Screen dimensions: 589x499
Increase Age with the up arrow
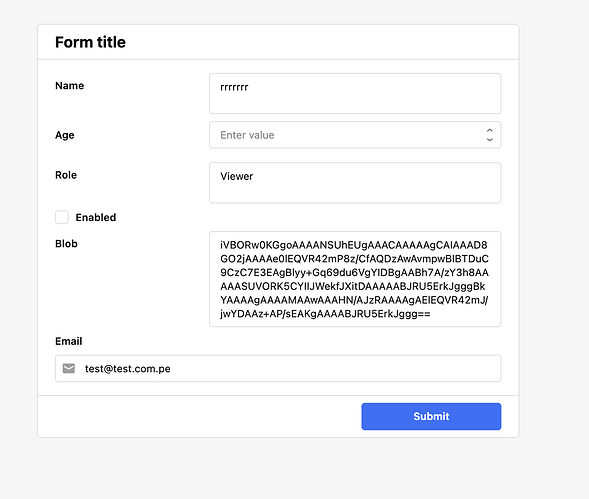(489, 130)
